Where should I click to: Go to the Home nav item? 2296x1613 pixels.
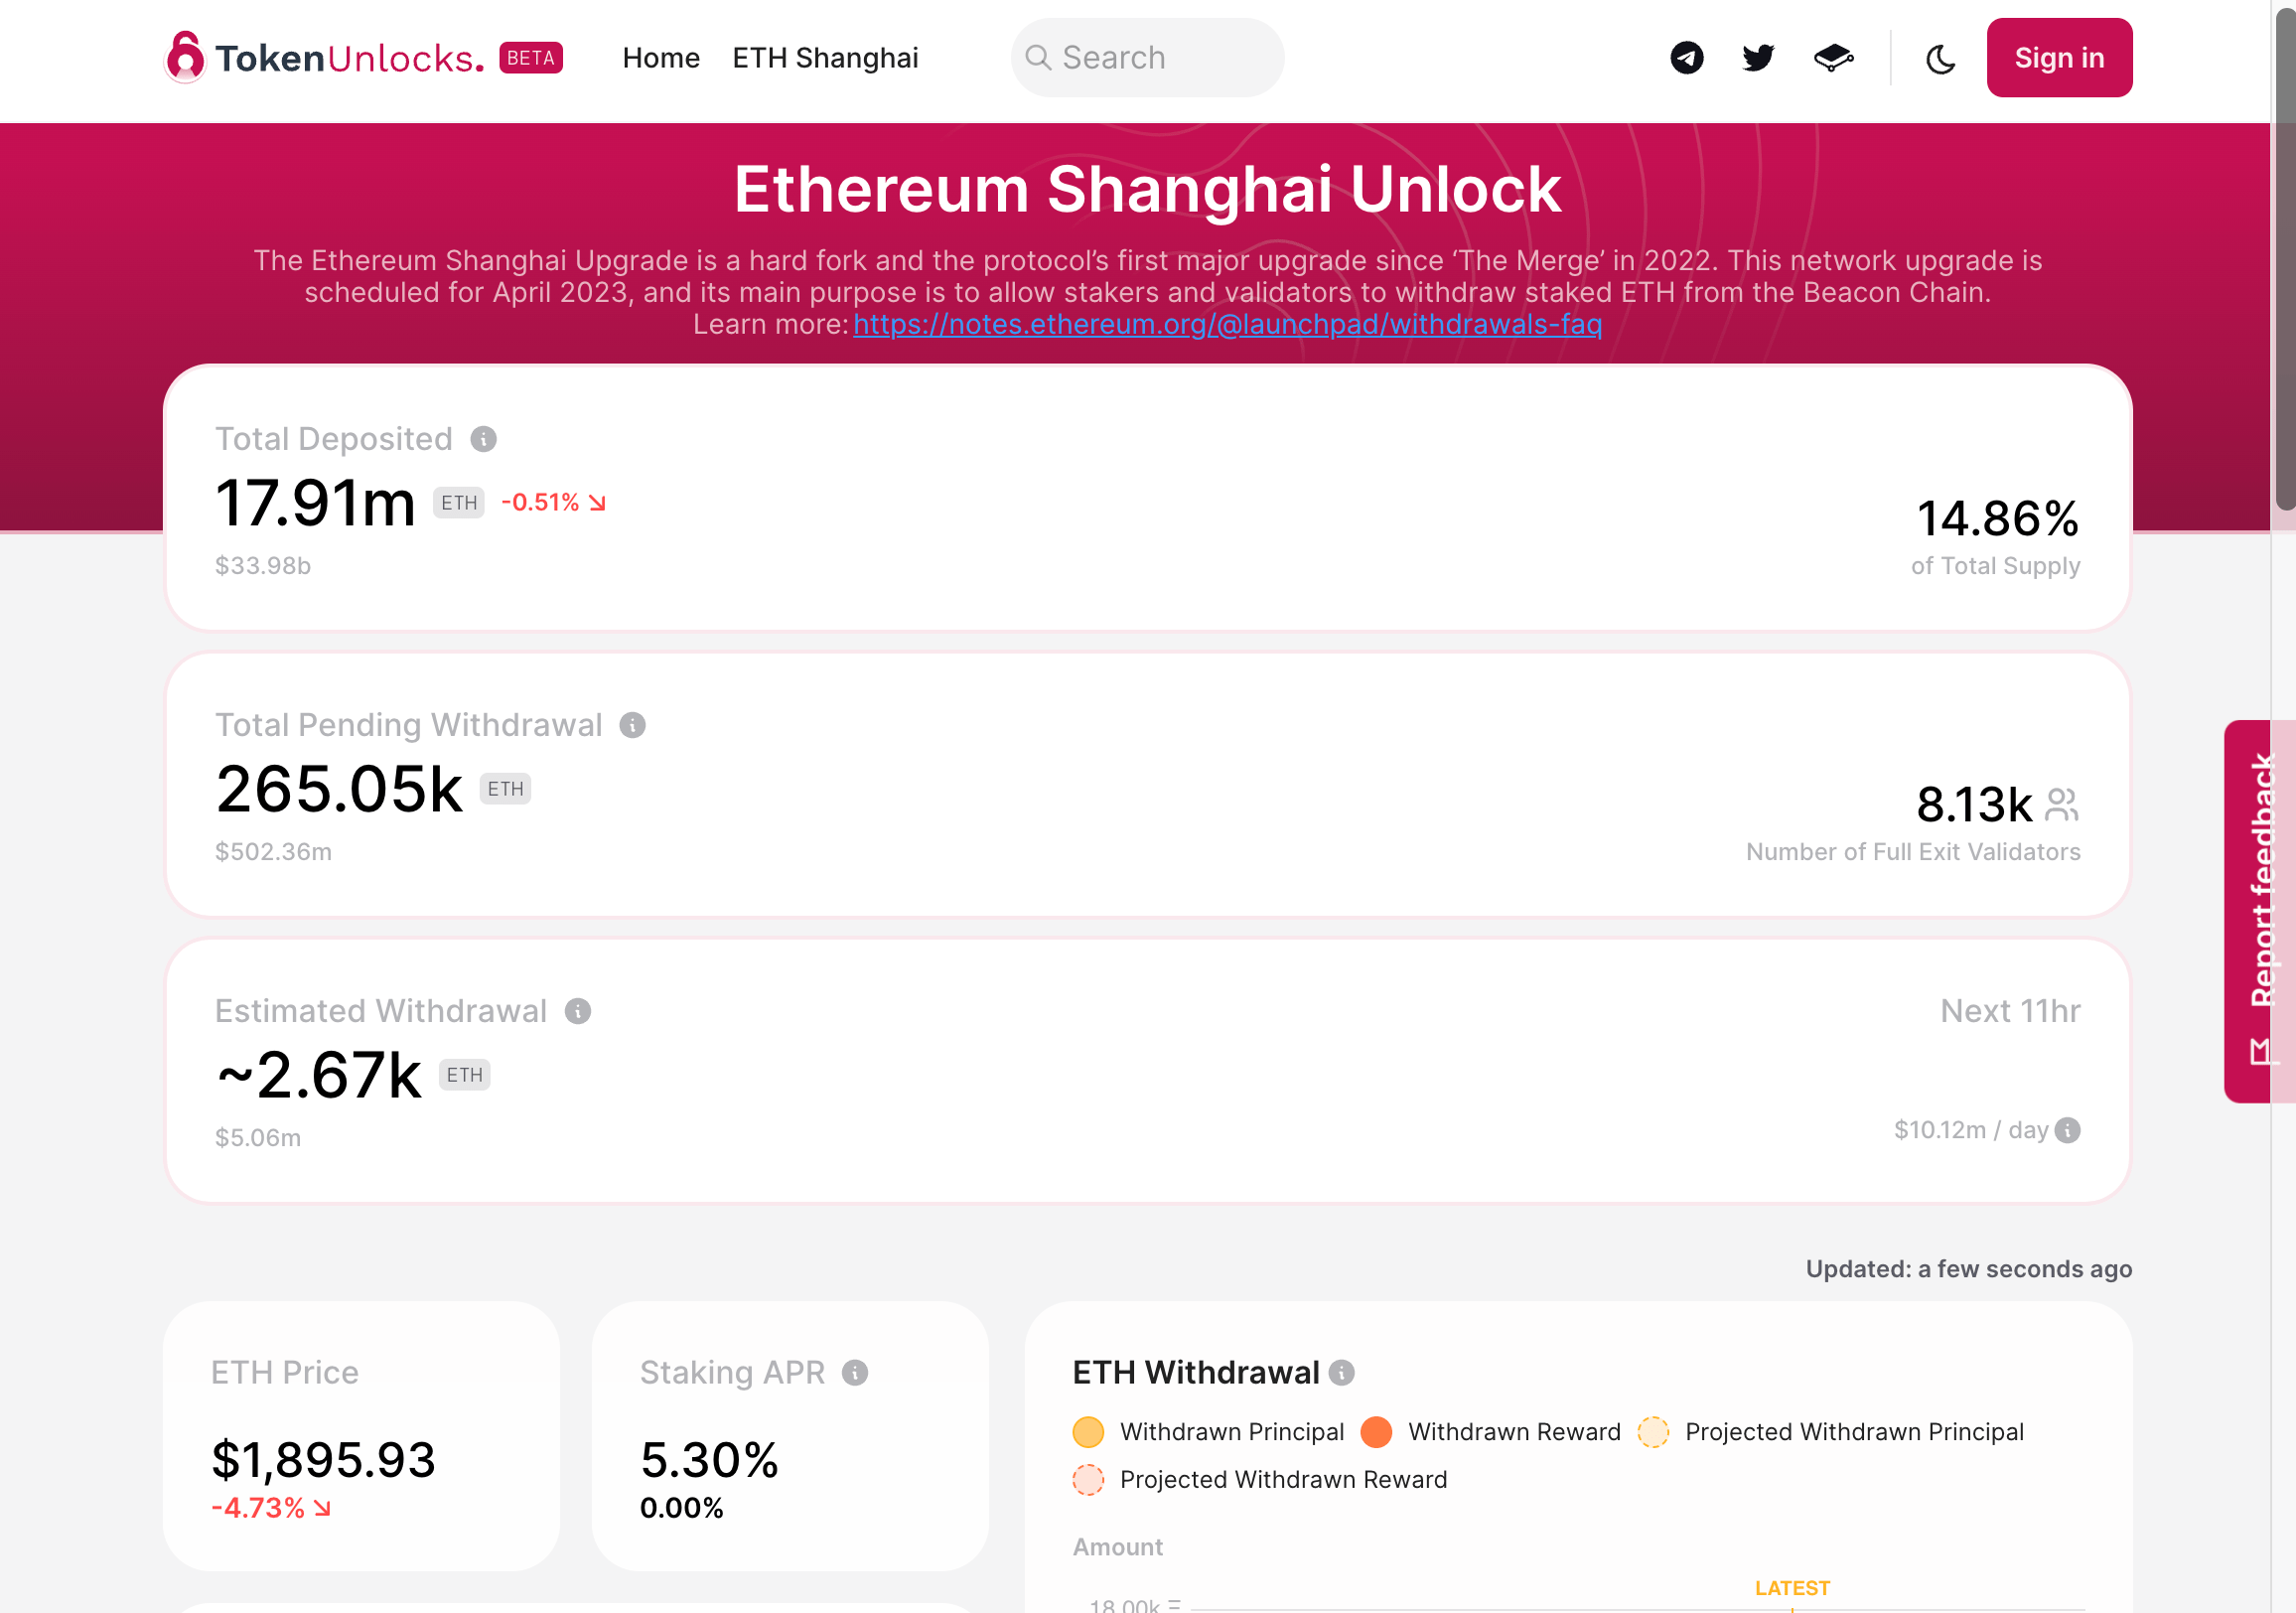pyautogui.click(x=660, y=58)
